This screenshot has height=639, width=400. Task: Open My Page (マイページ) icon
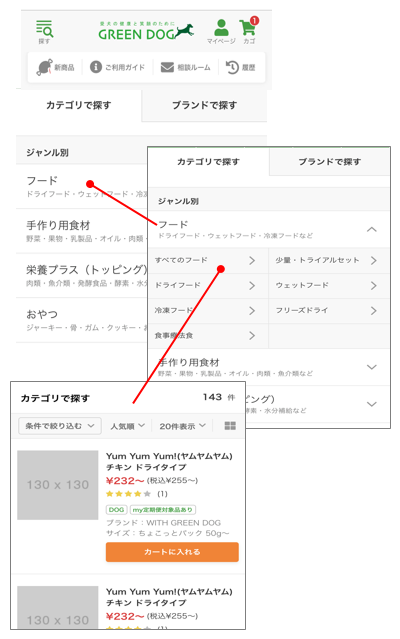(x=221, y=31)
